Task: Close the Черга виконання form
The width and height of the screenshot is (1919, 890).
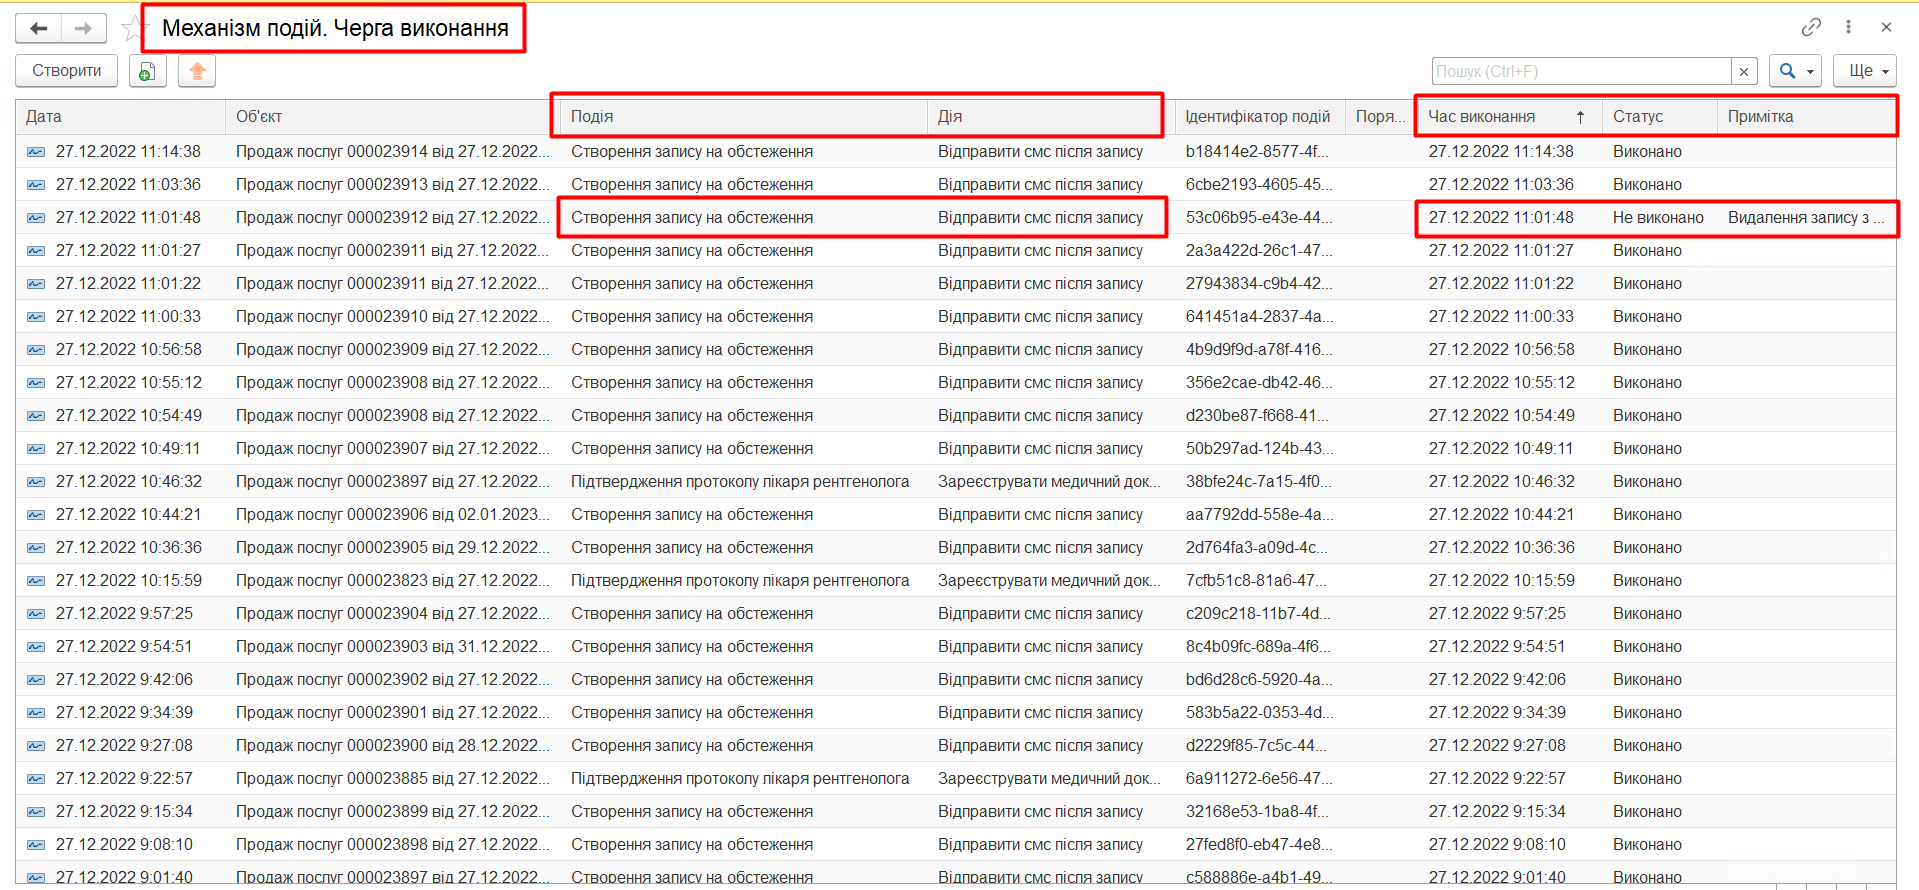Action: pyautogui.click(x=1886, y=27)
